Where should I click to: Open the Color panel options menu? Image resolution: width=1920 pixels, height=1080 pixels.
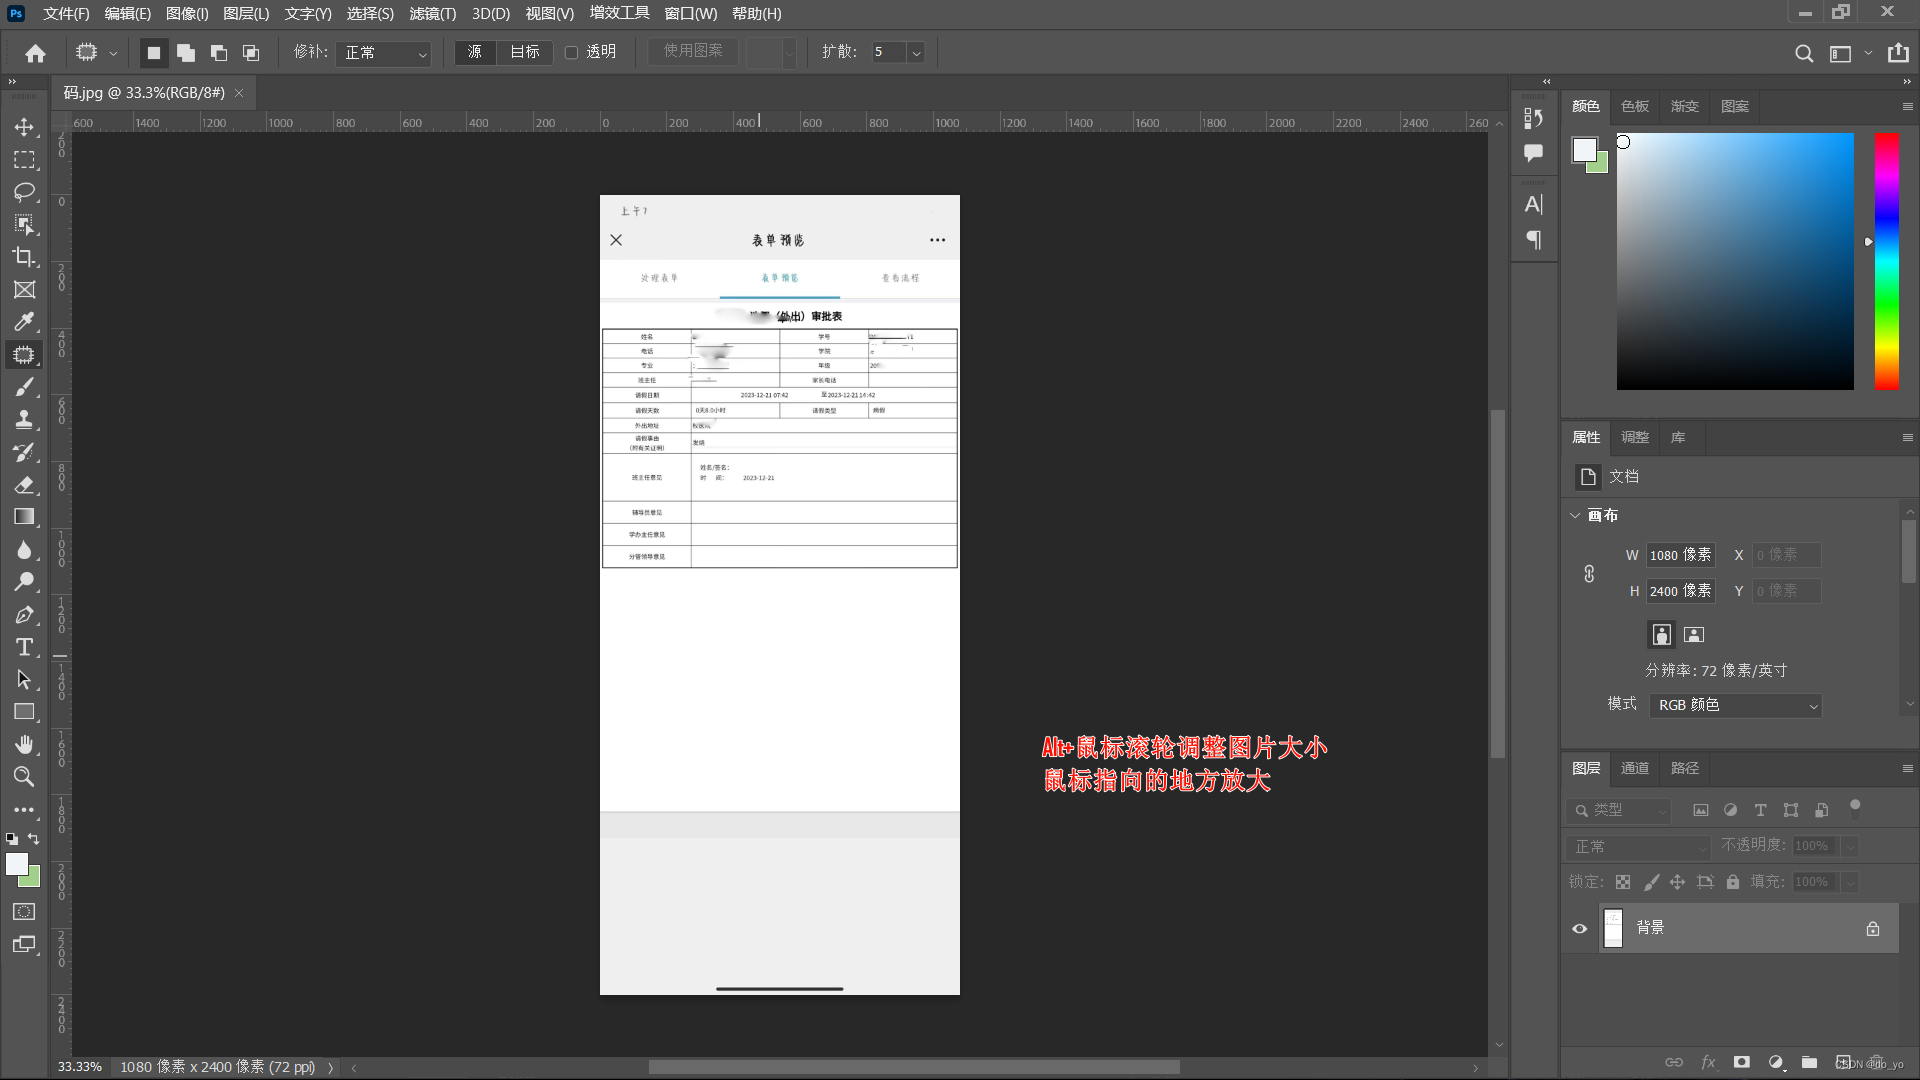[1907, 106]
